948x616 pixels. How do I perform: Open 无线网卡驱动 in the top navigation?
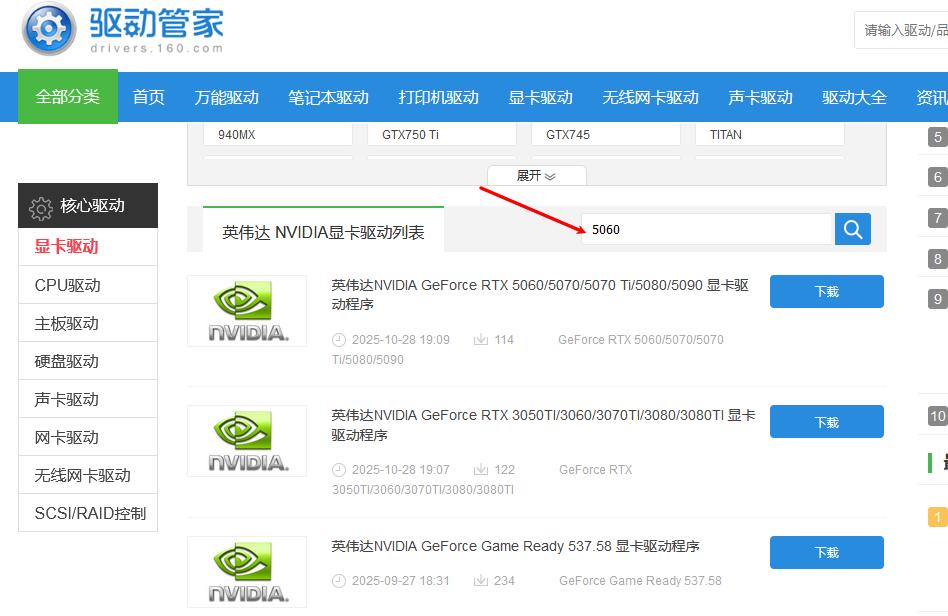[x=651, y=97]
